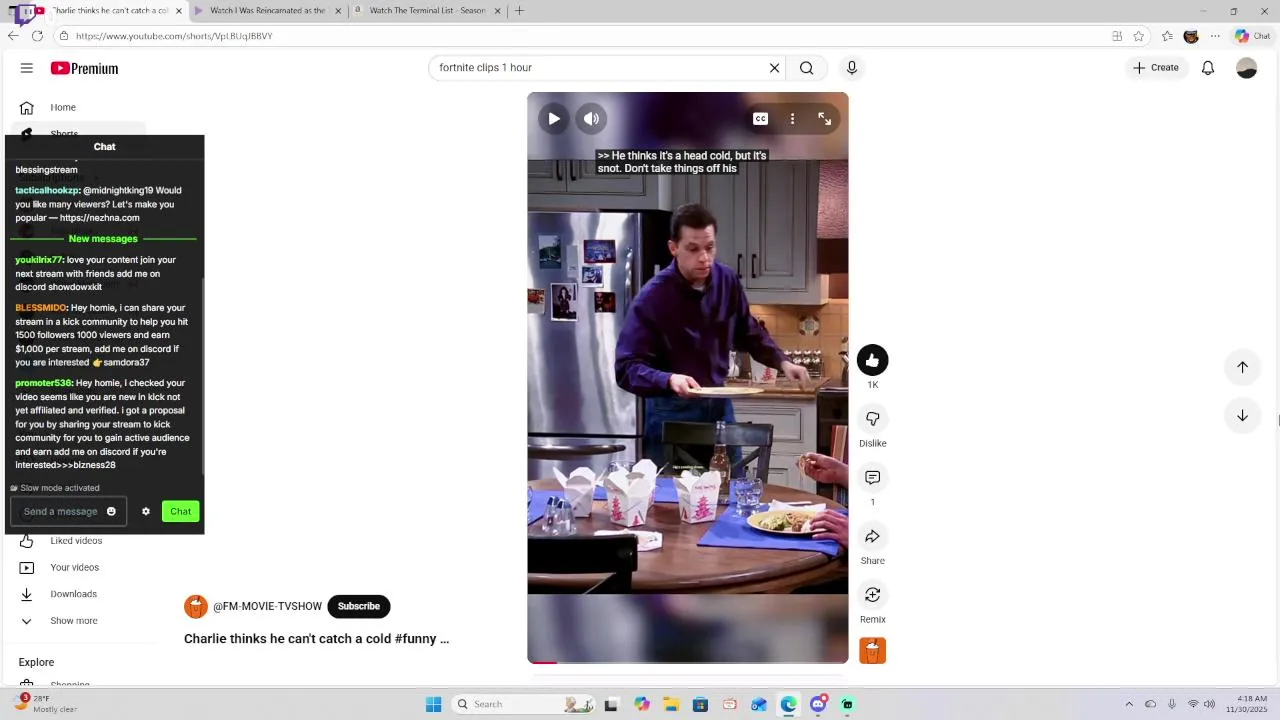Open the Create menu

click(1156, 68)
